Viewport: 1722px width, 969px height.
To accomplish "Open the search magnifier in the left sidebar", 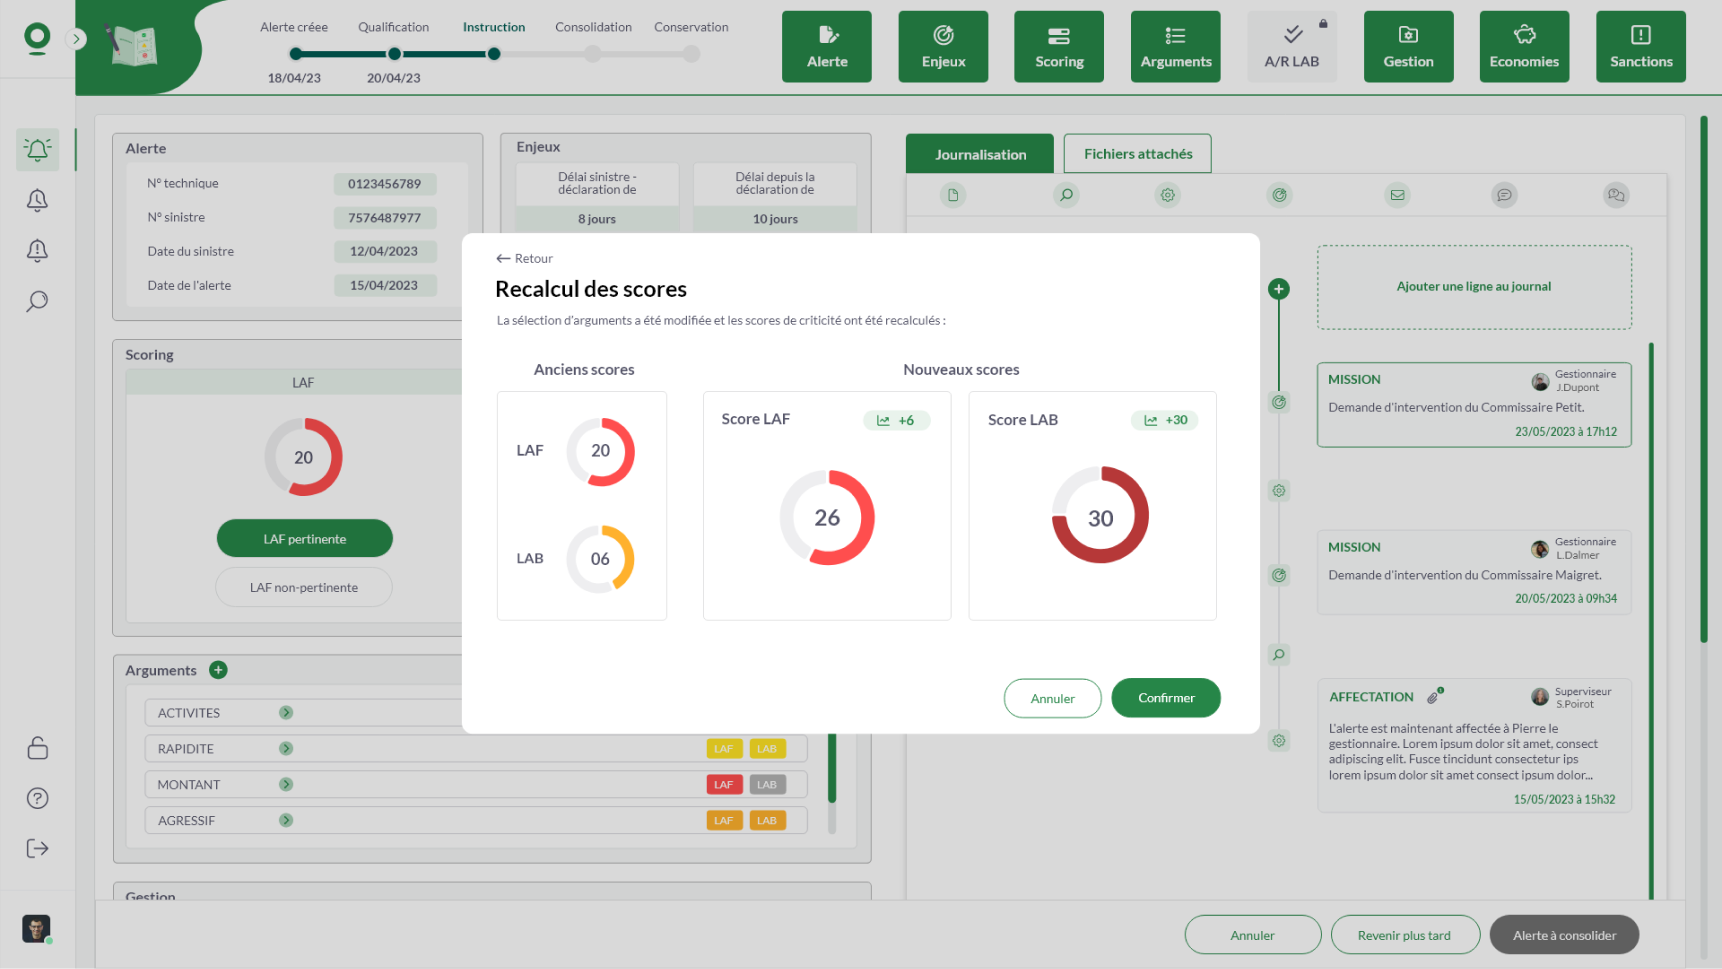I will pos(37,301).
